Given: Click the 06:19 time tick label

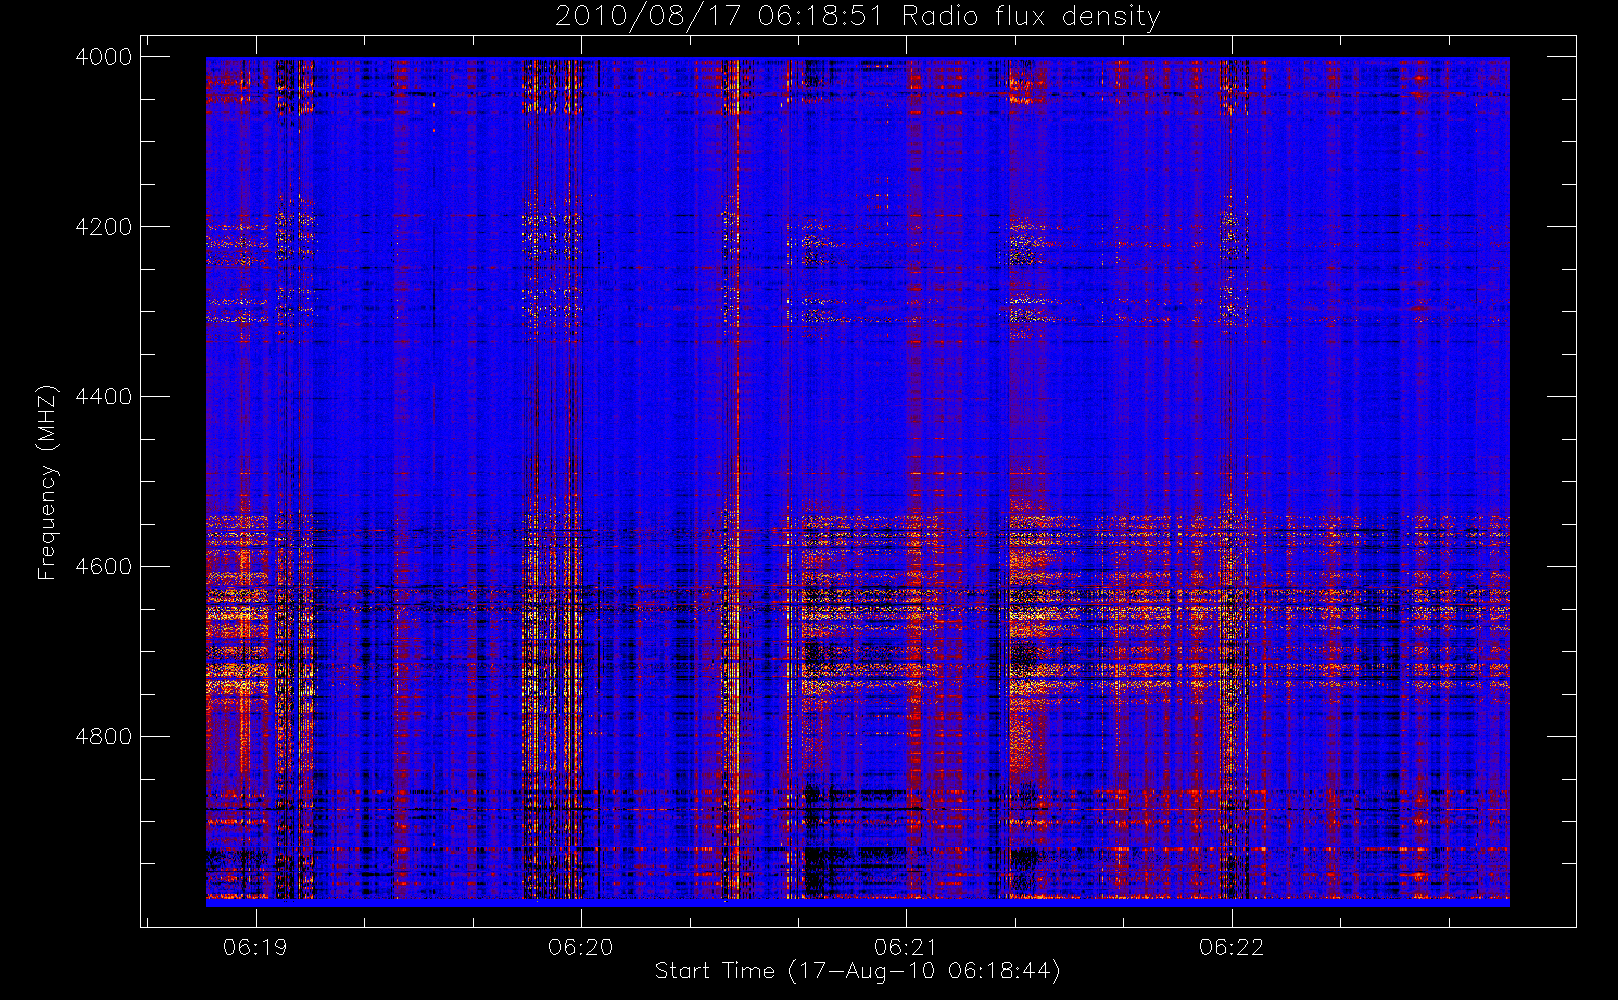Looking at the screenshot, I should (x=255, y=947).
